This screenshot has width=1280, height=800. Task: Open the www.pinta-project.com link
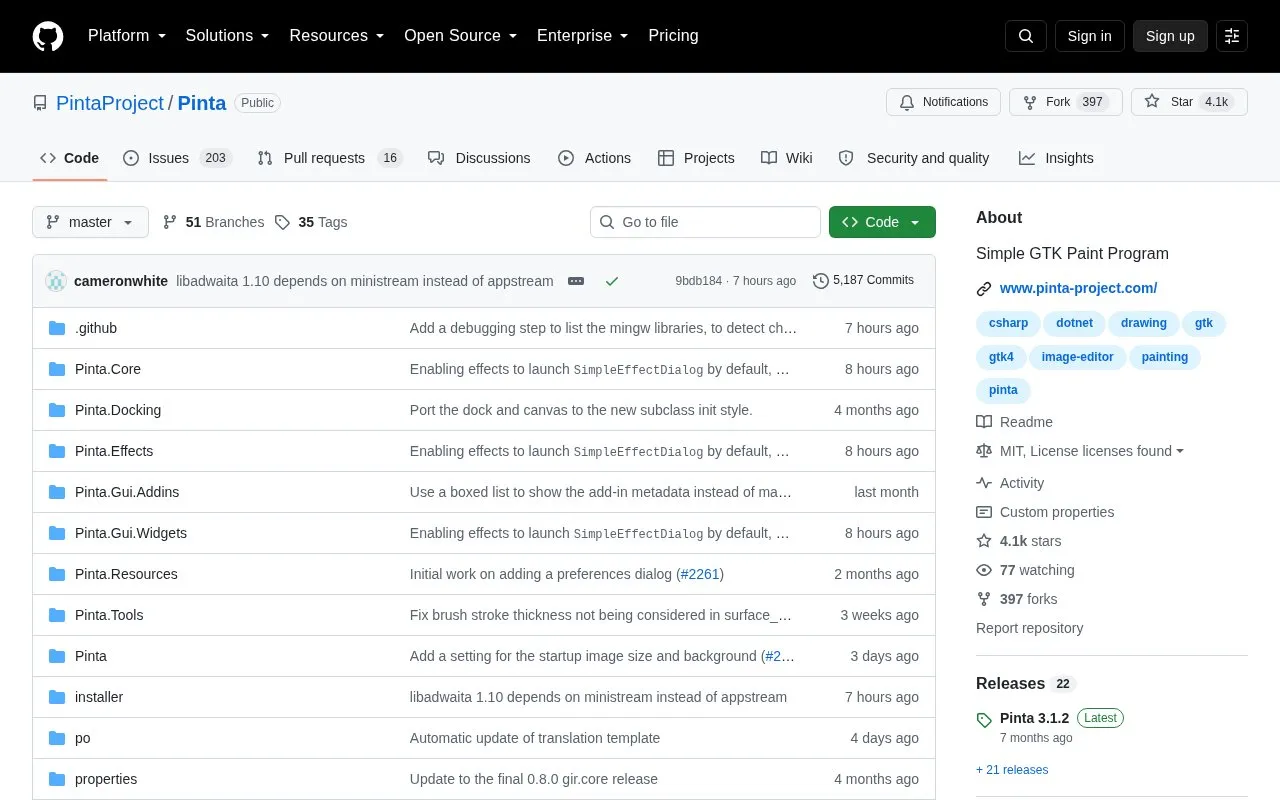[x=1078, y=288]
